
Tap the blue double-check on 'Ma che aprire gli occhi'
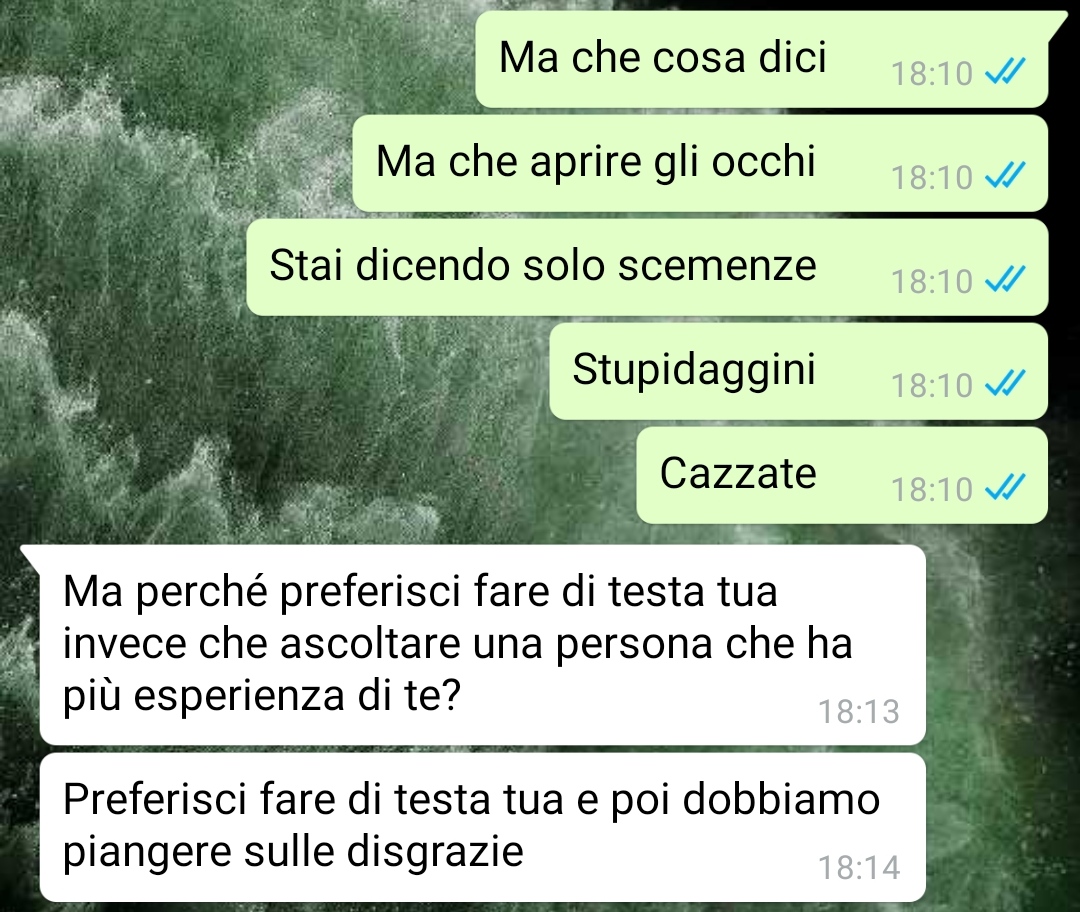click(x=1005, y=175)
